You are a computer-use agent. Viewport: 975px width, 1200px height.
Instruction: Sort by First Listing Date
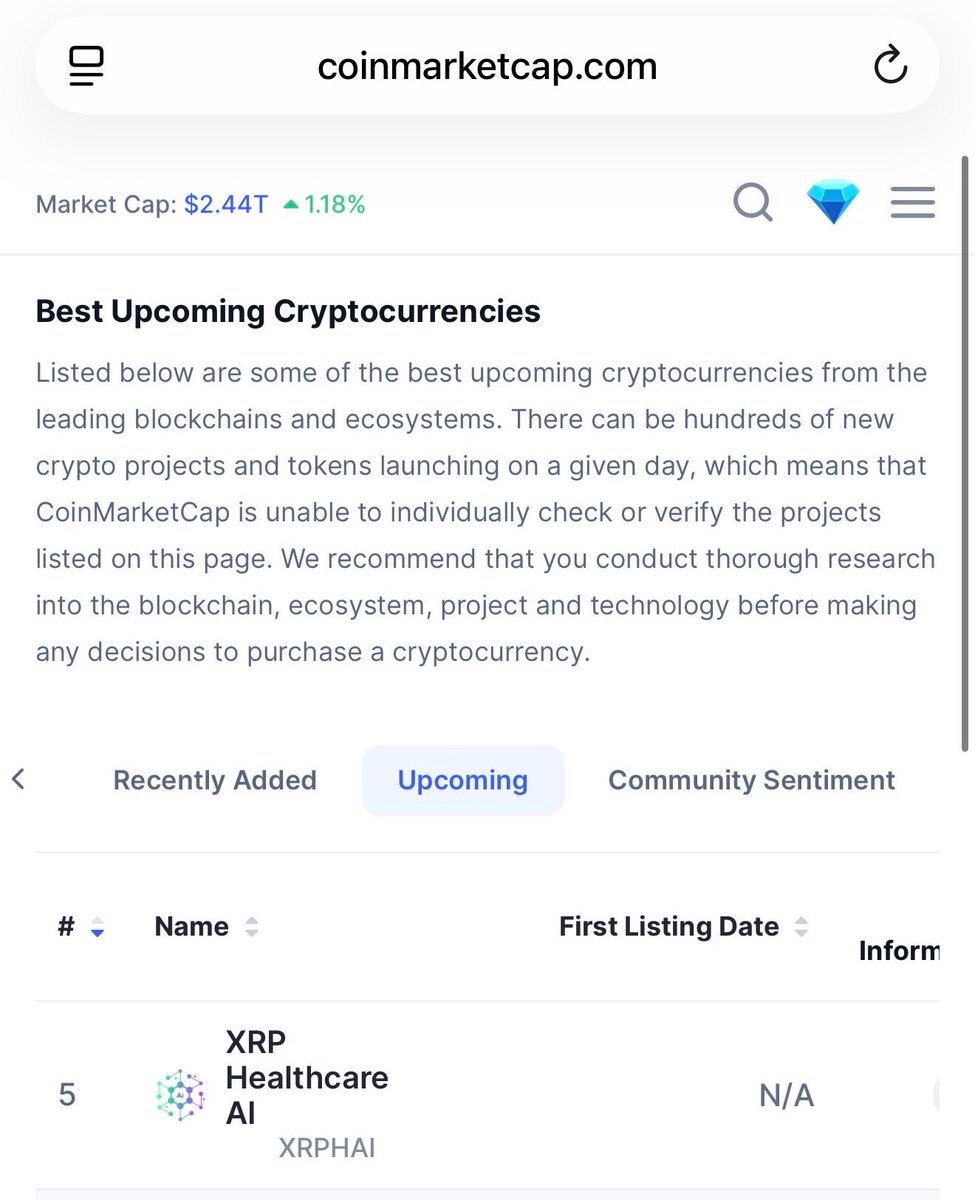coord(800,927)
